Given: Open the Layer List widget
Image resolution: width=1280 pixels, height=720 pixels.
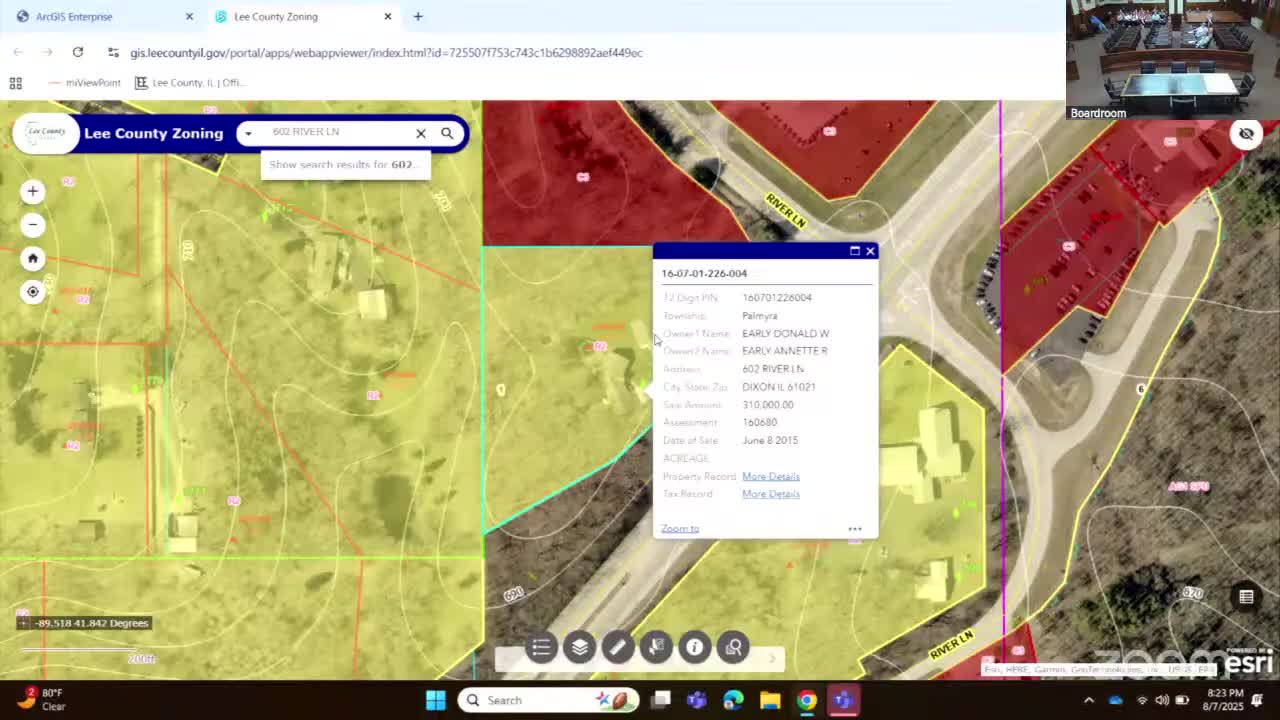Looking at the screenshot, I should (x=580, y=647).
